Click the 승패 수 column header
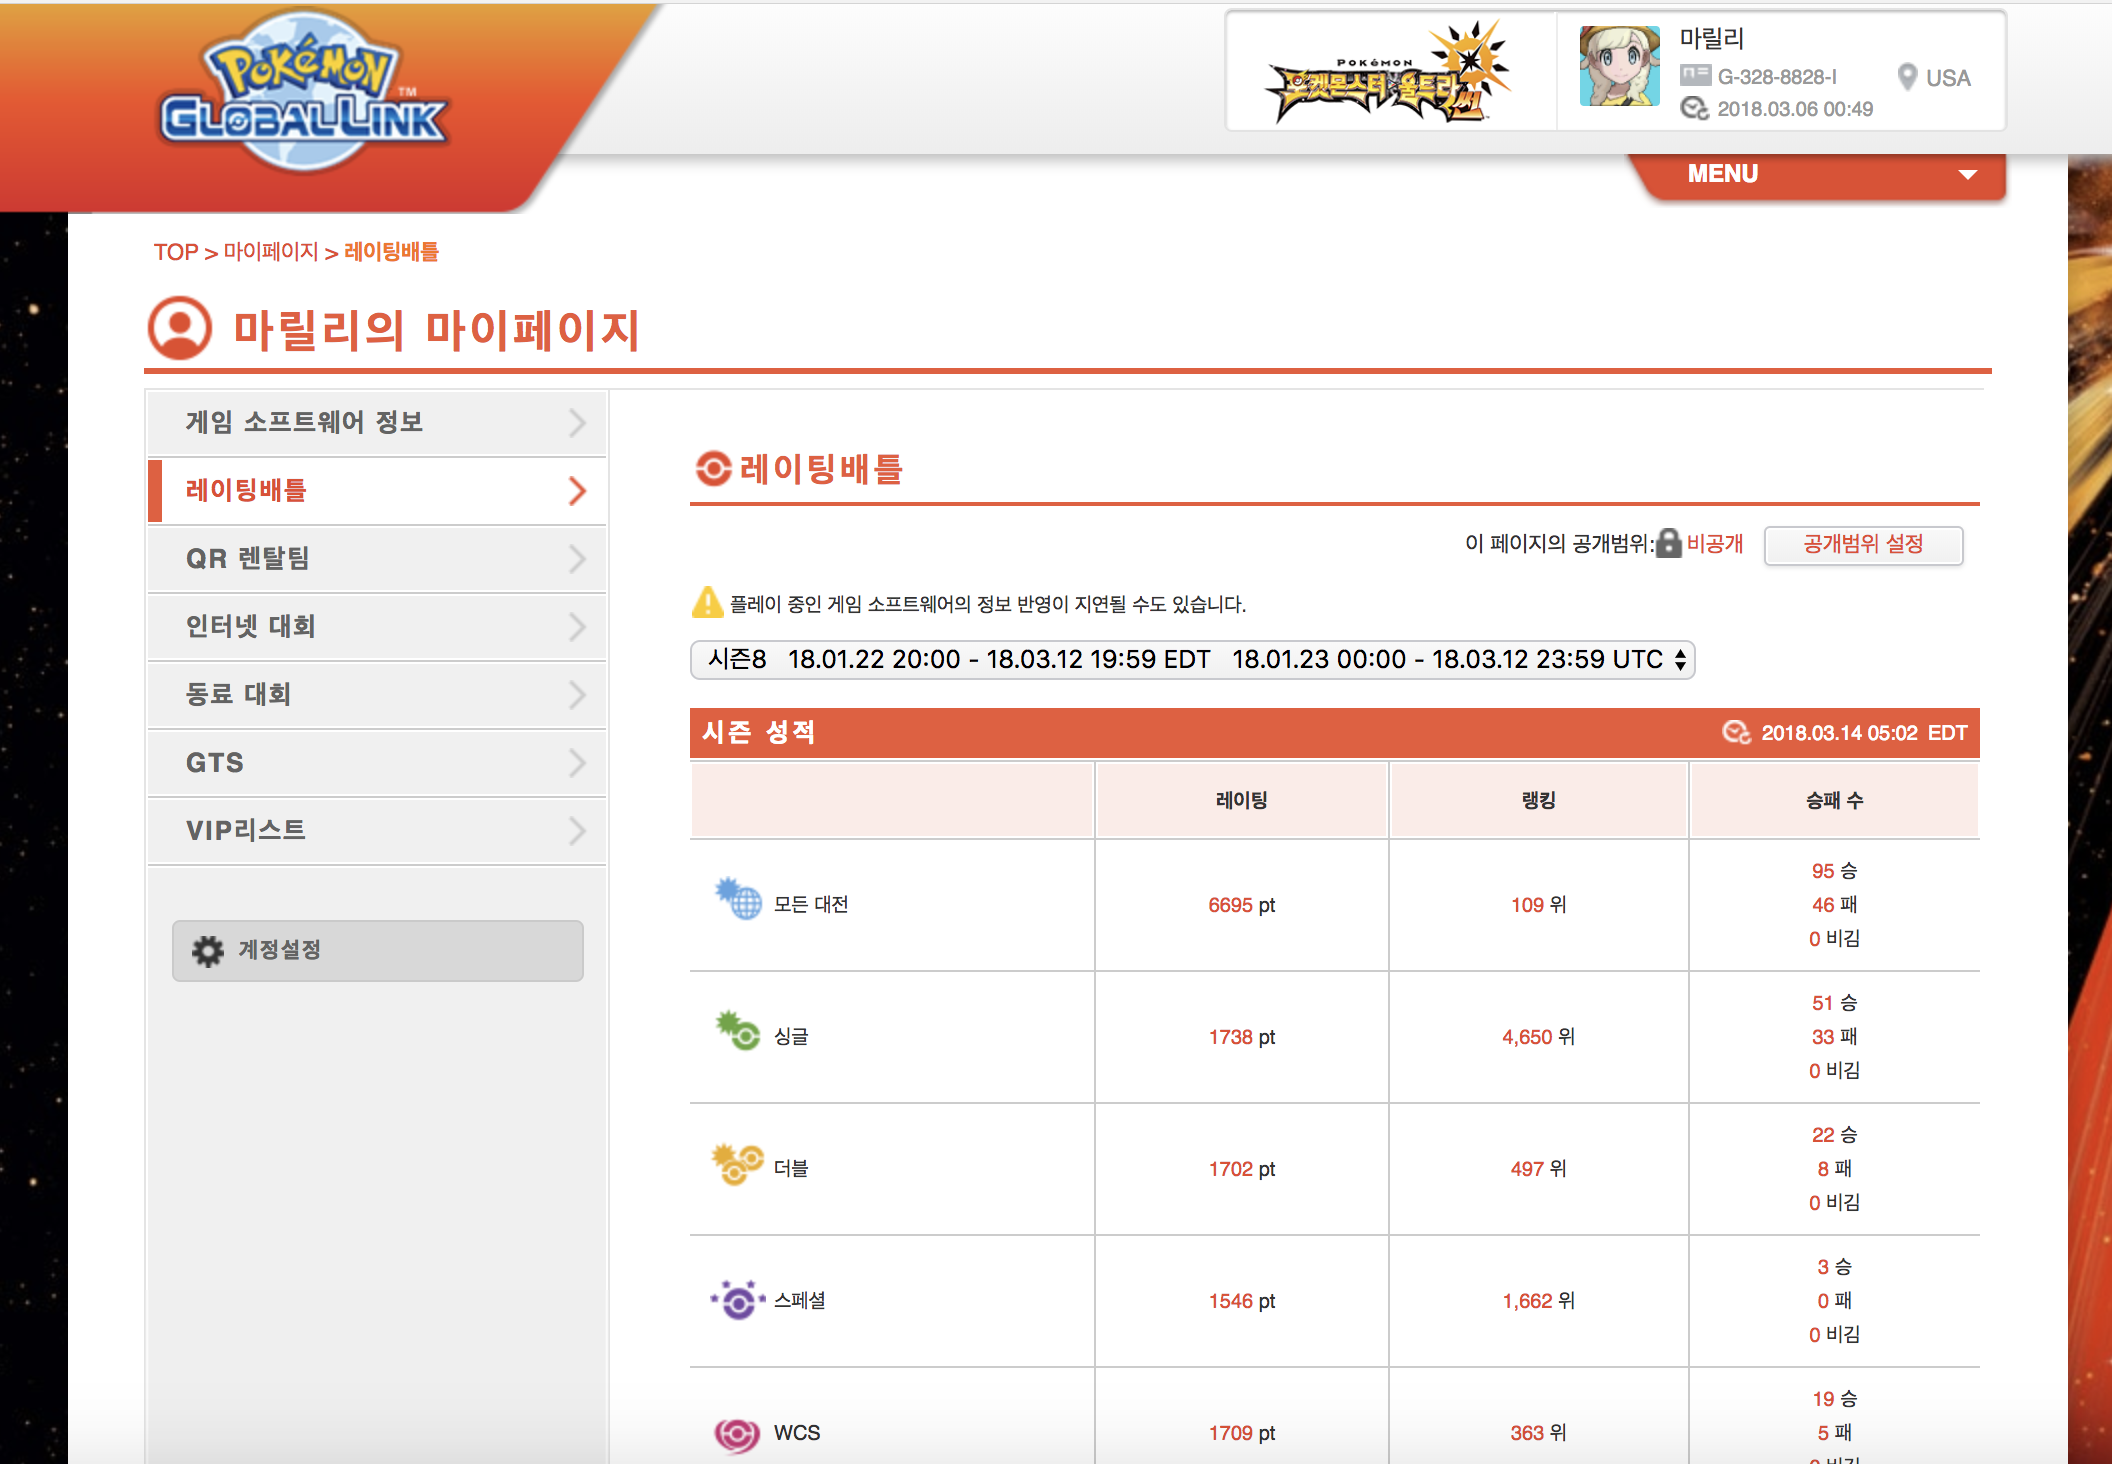2112x1464 pixels. [x=1834, y=800]
